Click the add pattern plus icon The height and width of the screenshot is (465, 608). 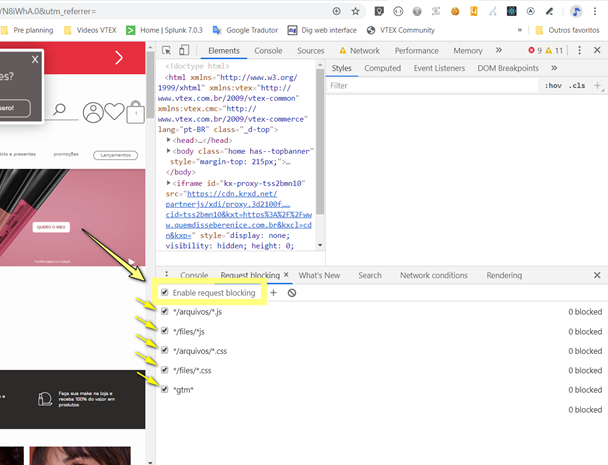tap(274, 293)
